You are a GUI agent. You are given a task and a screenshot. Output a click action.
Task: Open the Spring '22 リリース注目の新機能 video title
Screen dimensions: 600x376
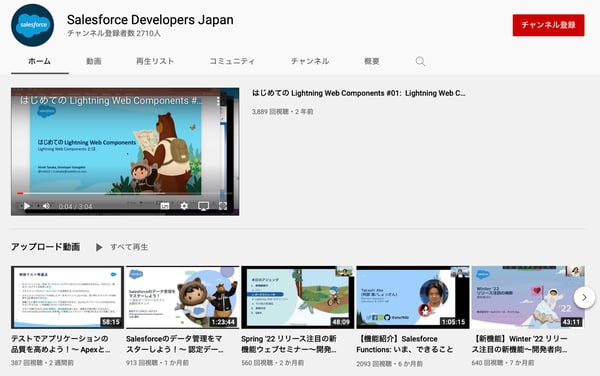(x=289, y=344)
